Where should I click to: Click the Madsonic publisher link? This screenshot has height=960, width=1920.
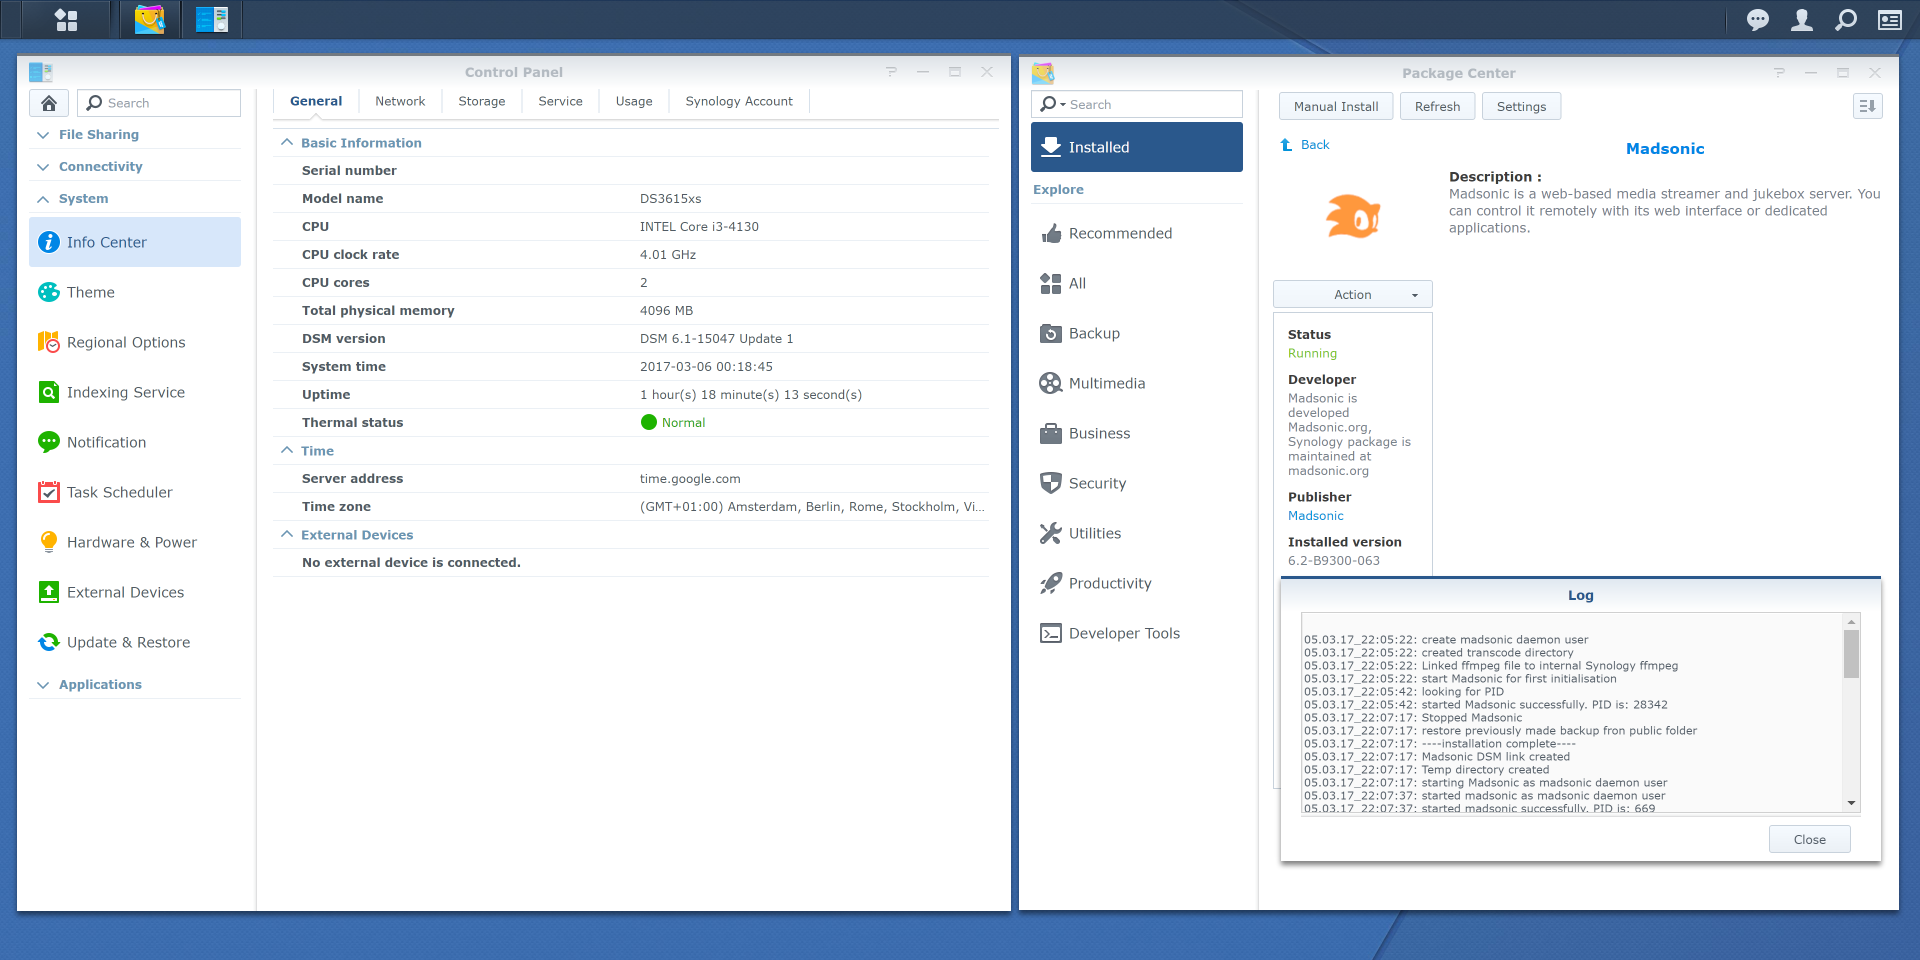pos(1315,516)
